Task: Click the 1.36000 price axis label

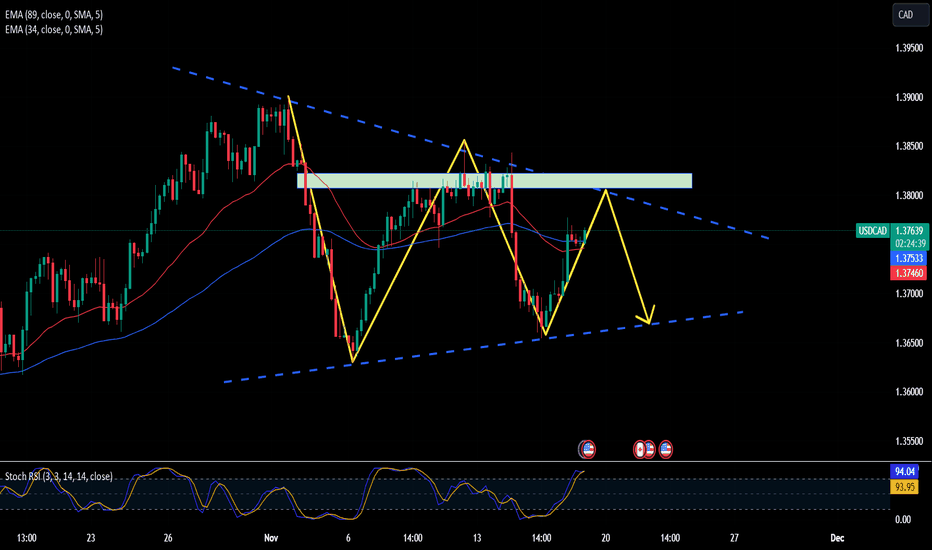Action: [909, 392]
